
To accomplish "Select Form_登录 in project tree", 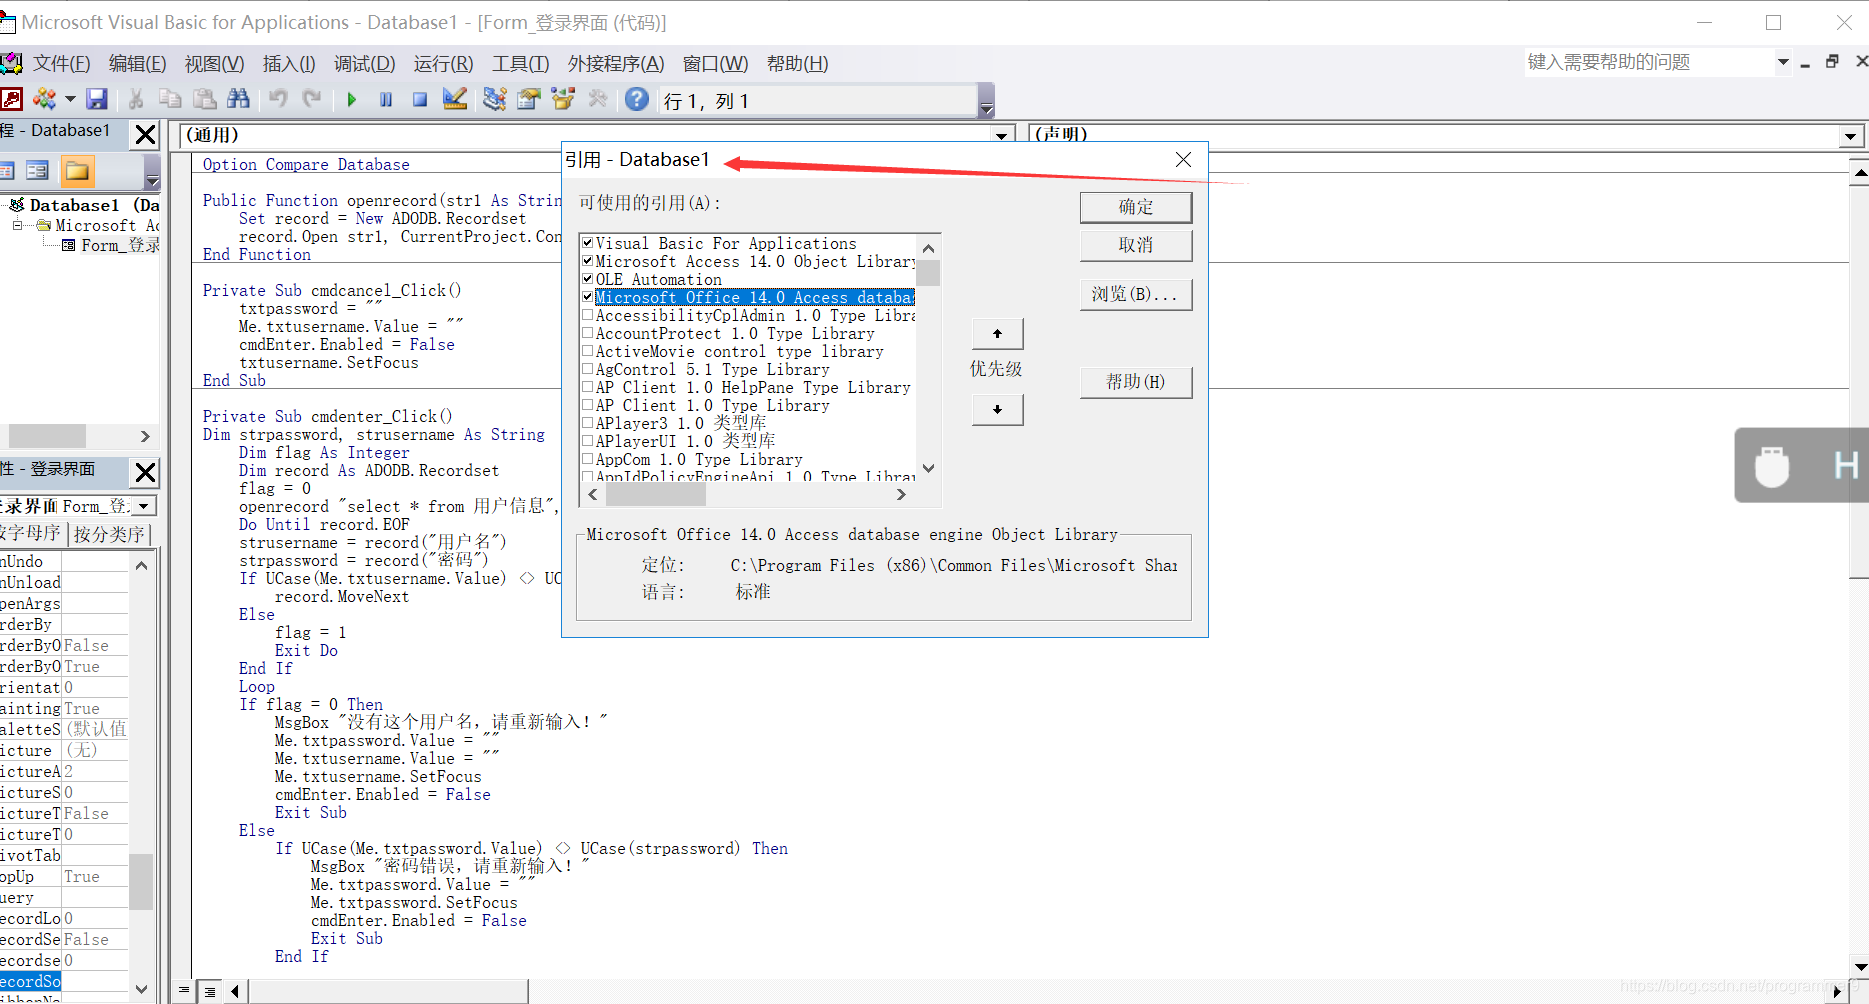I will 119,245.
